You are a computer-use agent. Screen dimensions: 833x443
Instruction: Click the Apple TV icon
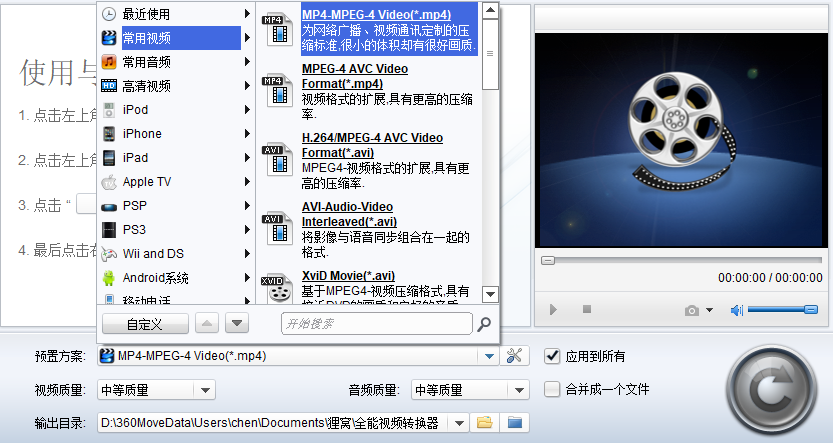(109, 182)
